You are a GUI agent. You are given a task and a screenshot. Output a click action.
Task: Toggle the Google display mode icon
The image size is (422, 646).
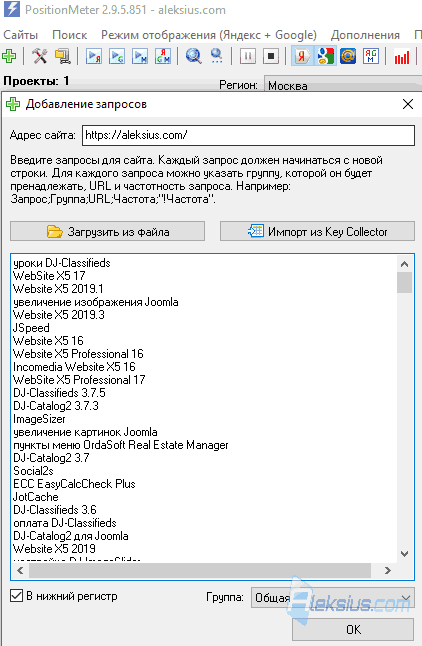(x=326, y=56)
